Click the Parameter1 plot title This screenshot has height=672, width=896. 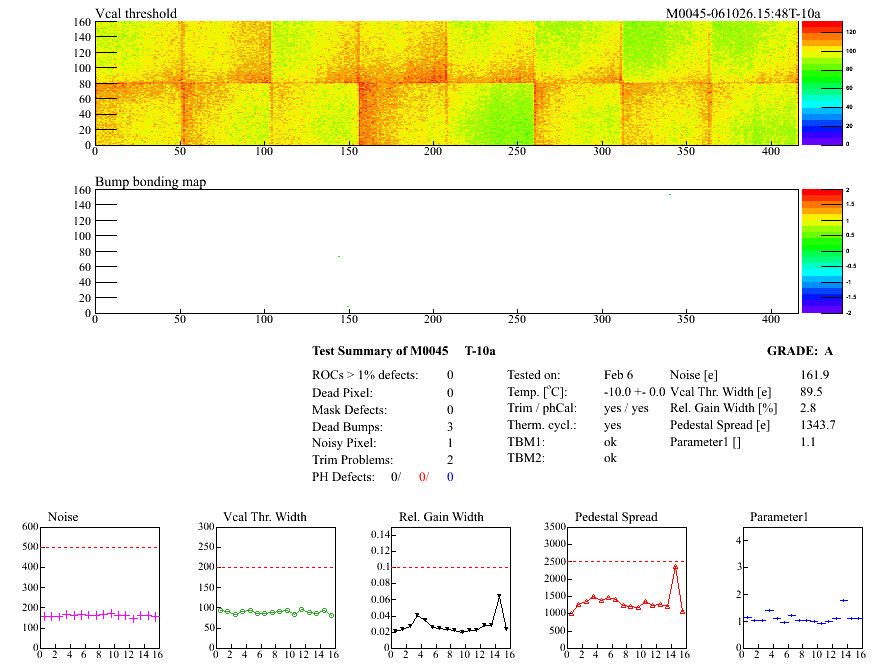778,517
